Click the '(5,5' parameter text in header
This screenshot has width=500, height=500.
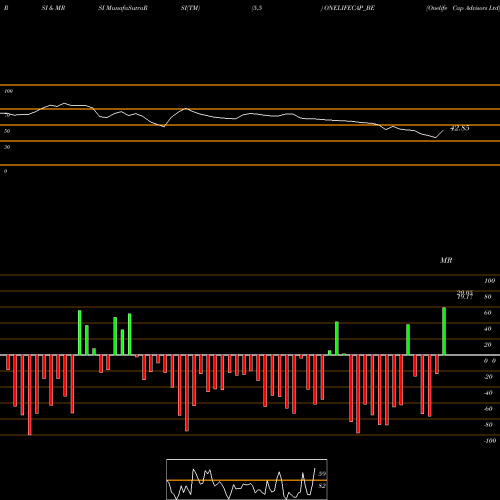click(x=257, y=8)
